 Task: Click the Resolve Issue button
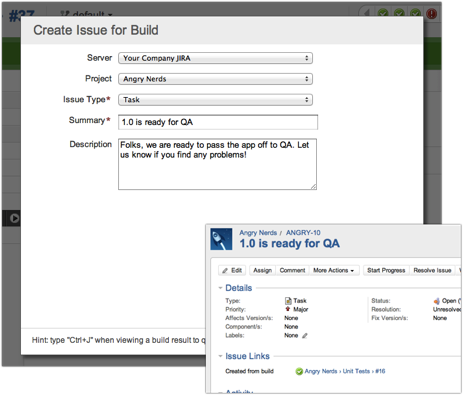432,270
